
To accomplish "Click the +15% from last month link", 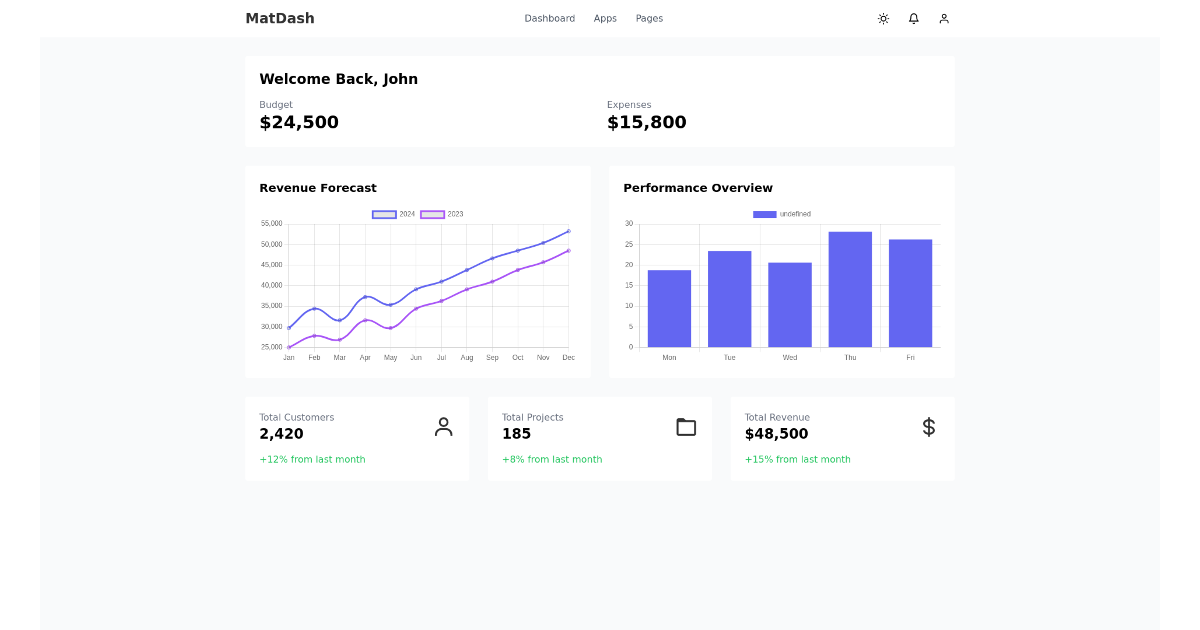I will pyautogui.click(x=797, y=459).
